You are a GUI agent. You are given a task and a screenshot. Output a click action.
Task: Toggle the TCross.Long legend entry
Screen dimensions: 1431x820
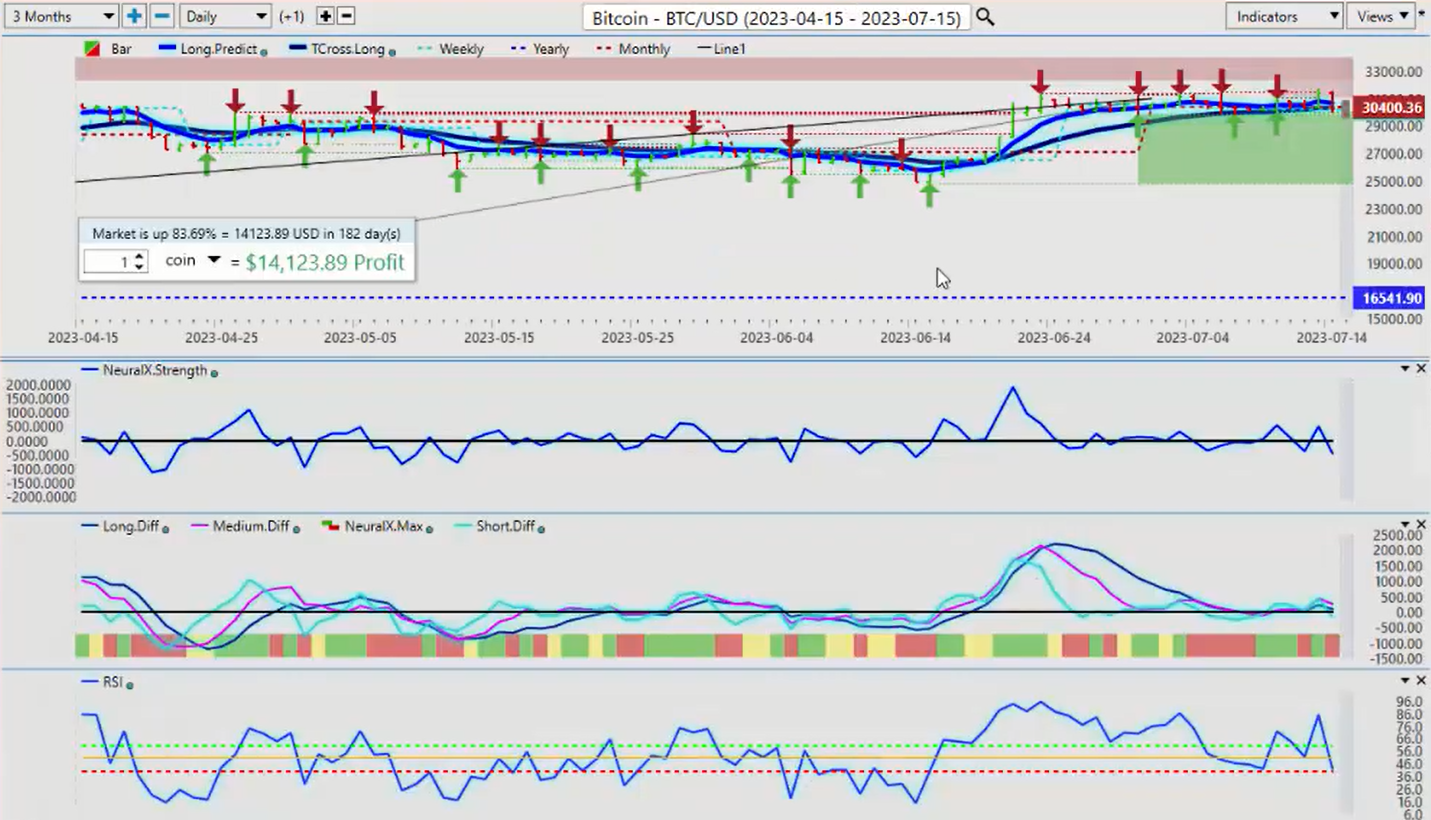pos(336,49)
